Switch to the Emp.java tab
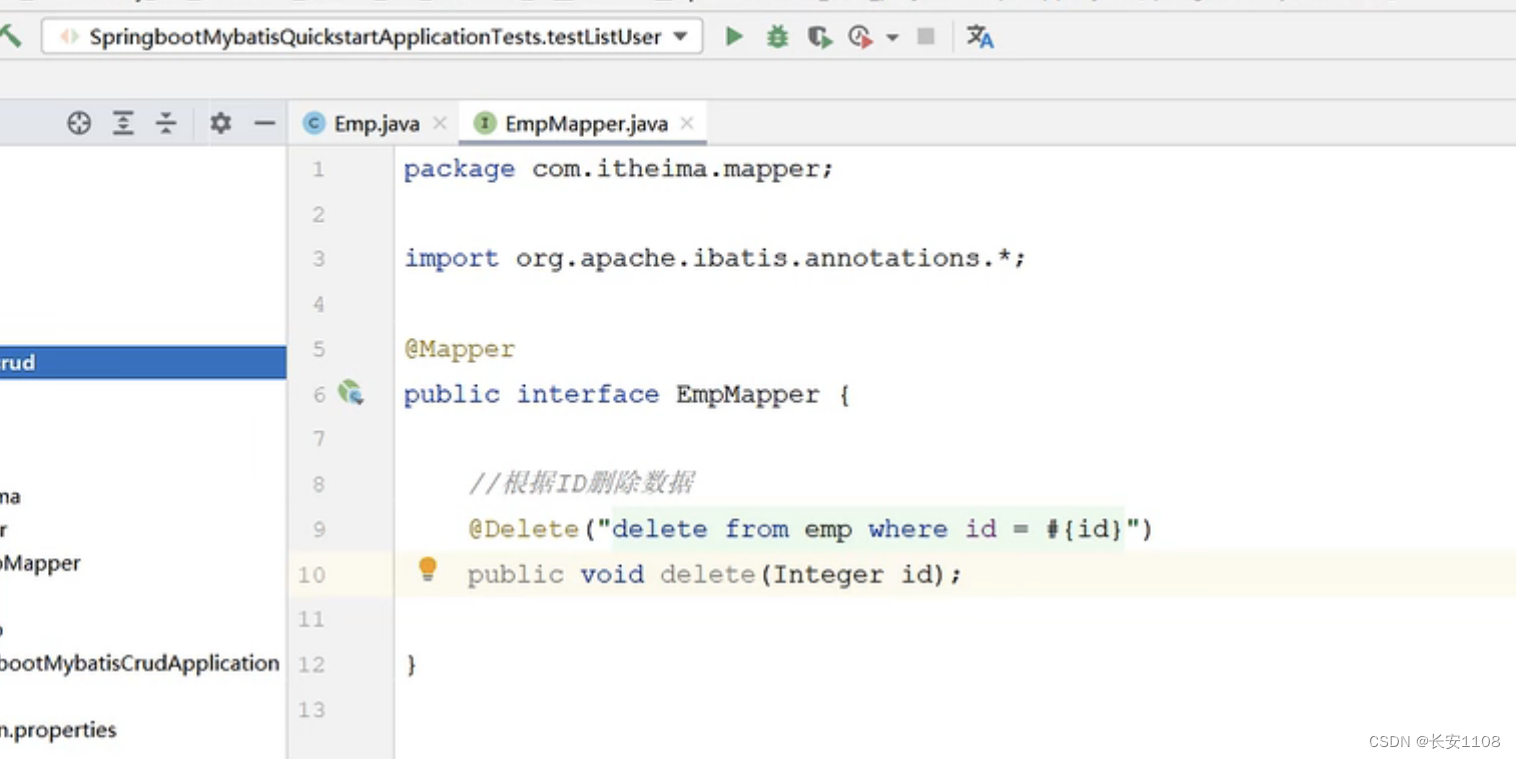The image size is (1516, 759). pyautogui.click(x=376, y=124)
